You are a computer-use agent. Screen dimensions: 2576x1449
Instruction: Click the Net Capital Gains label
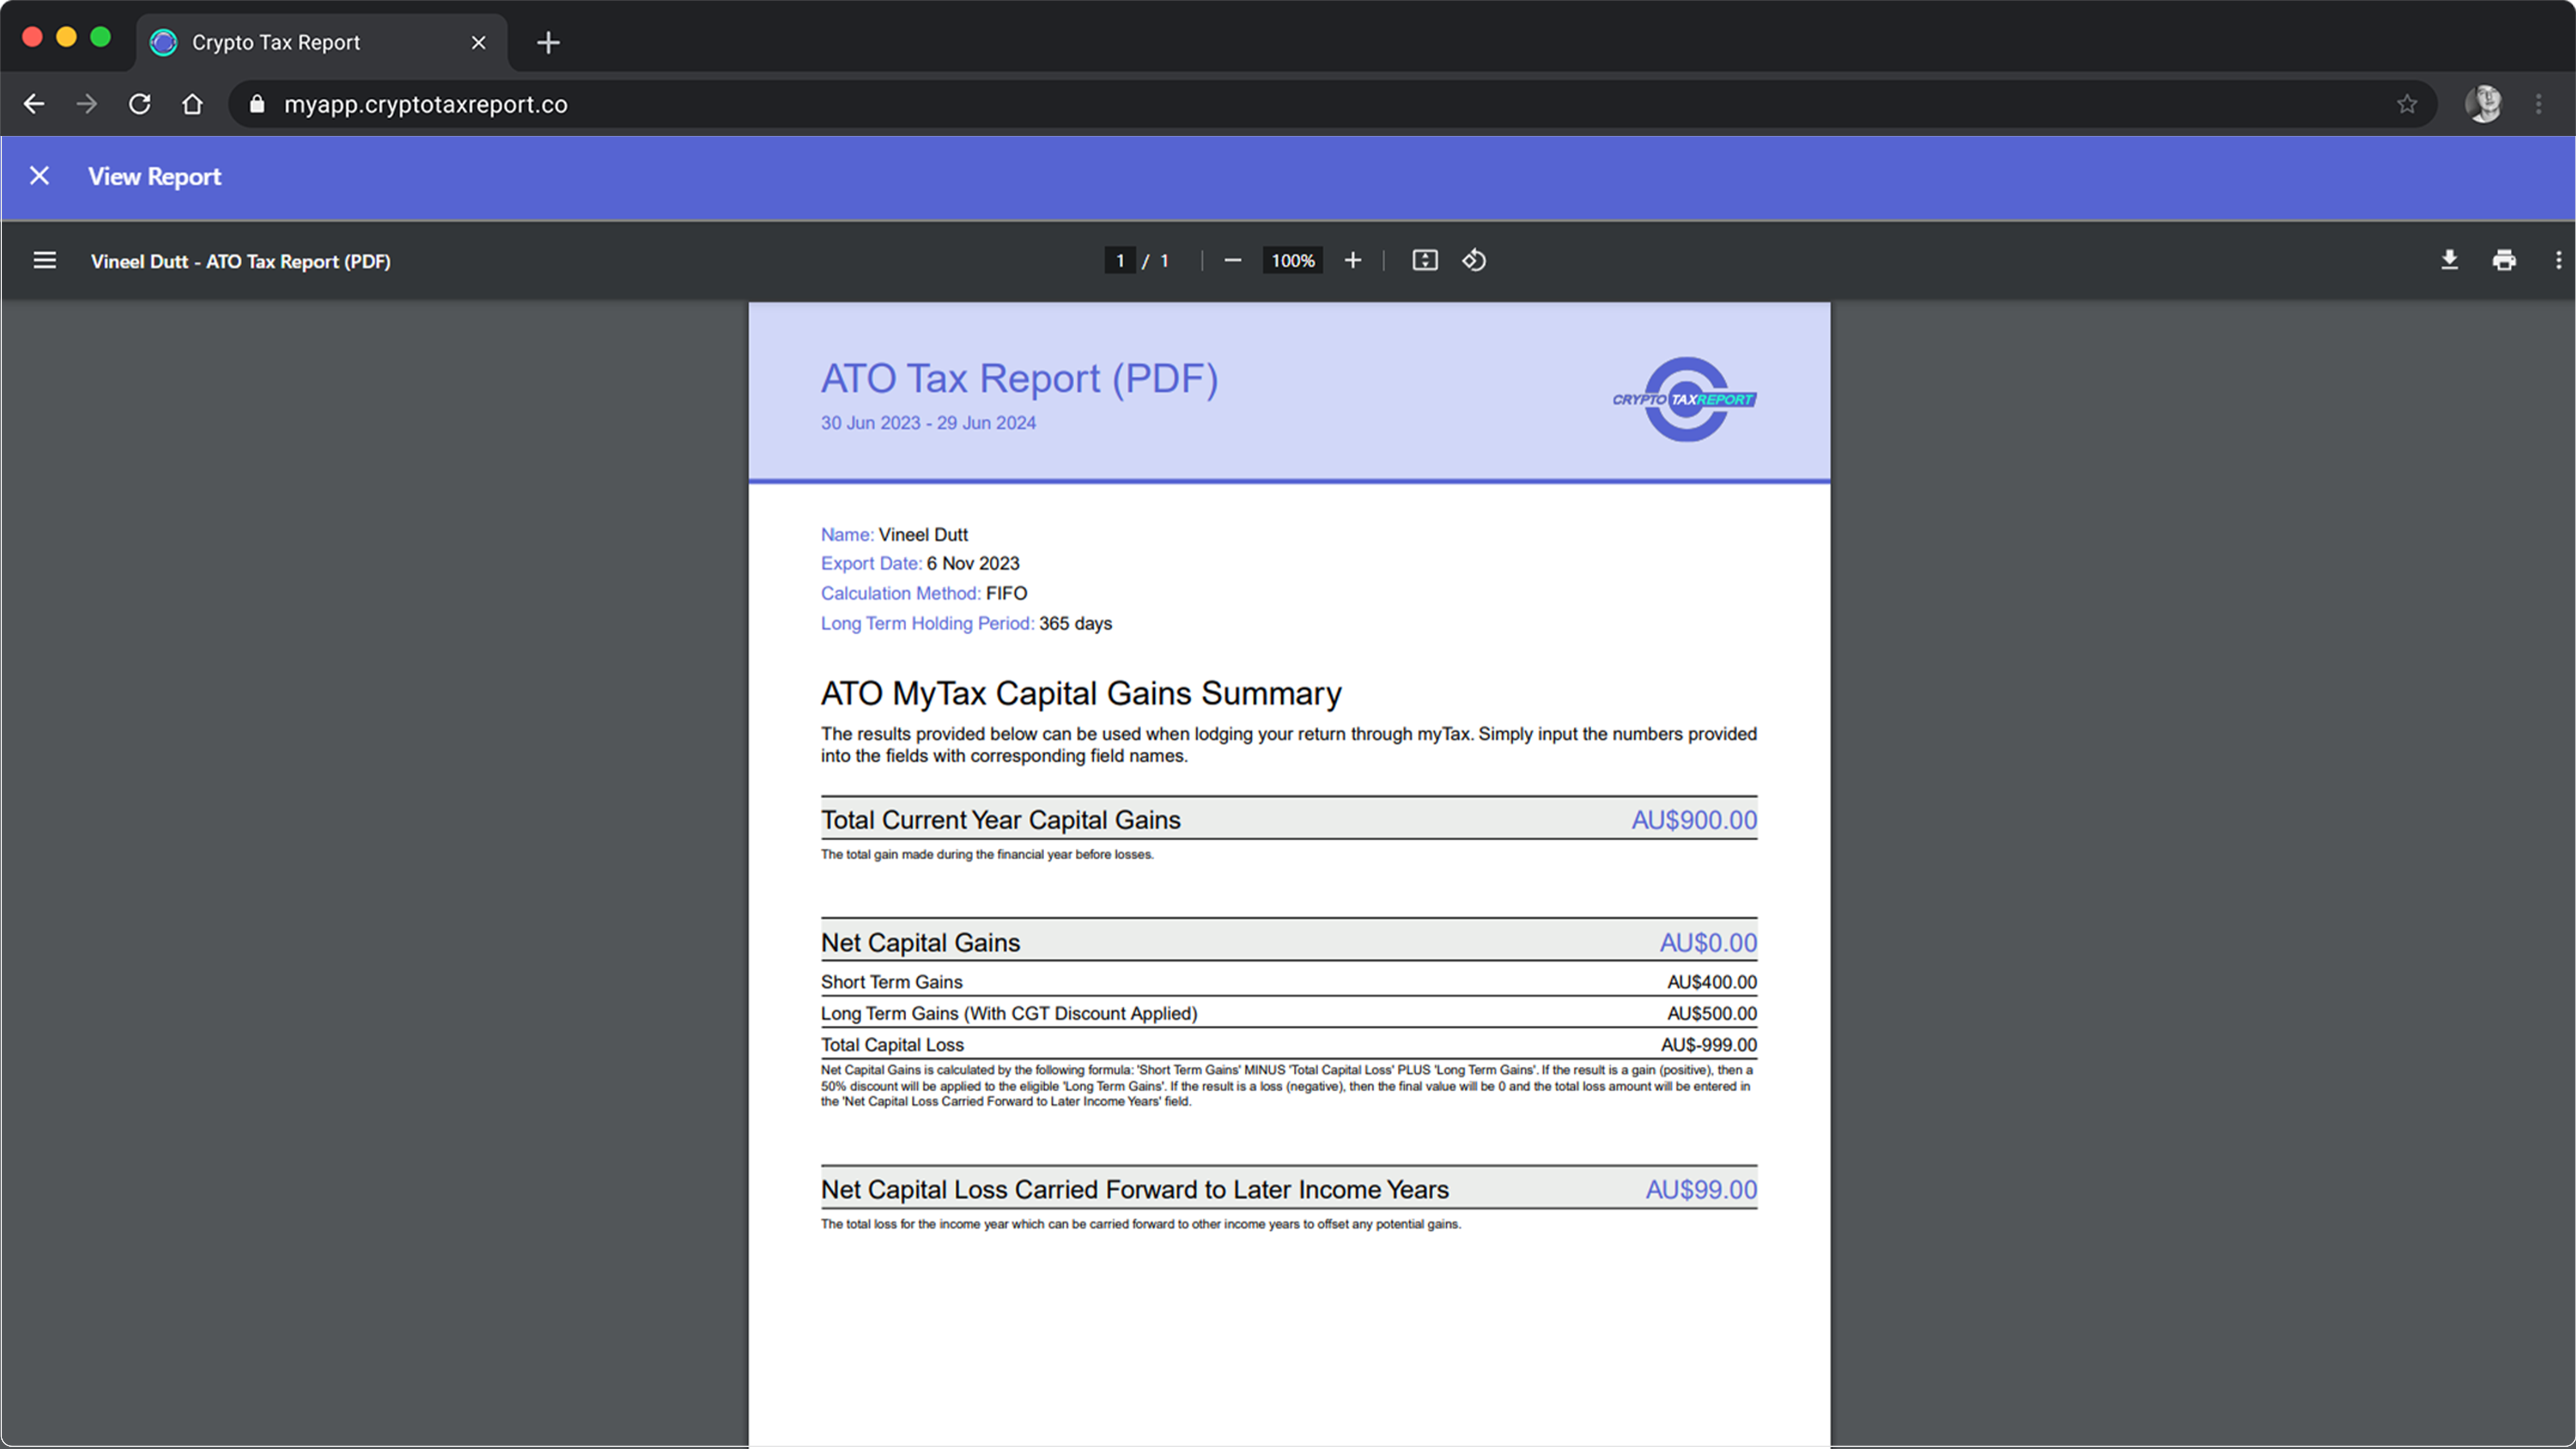920,943
